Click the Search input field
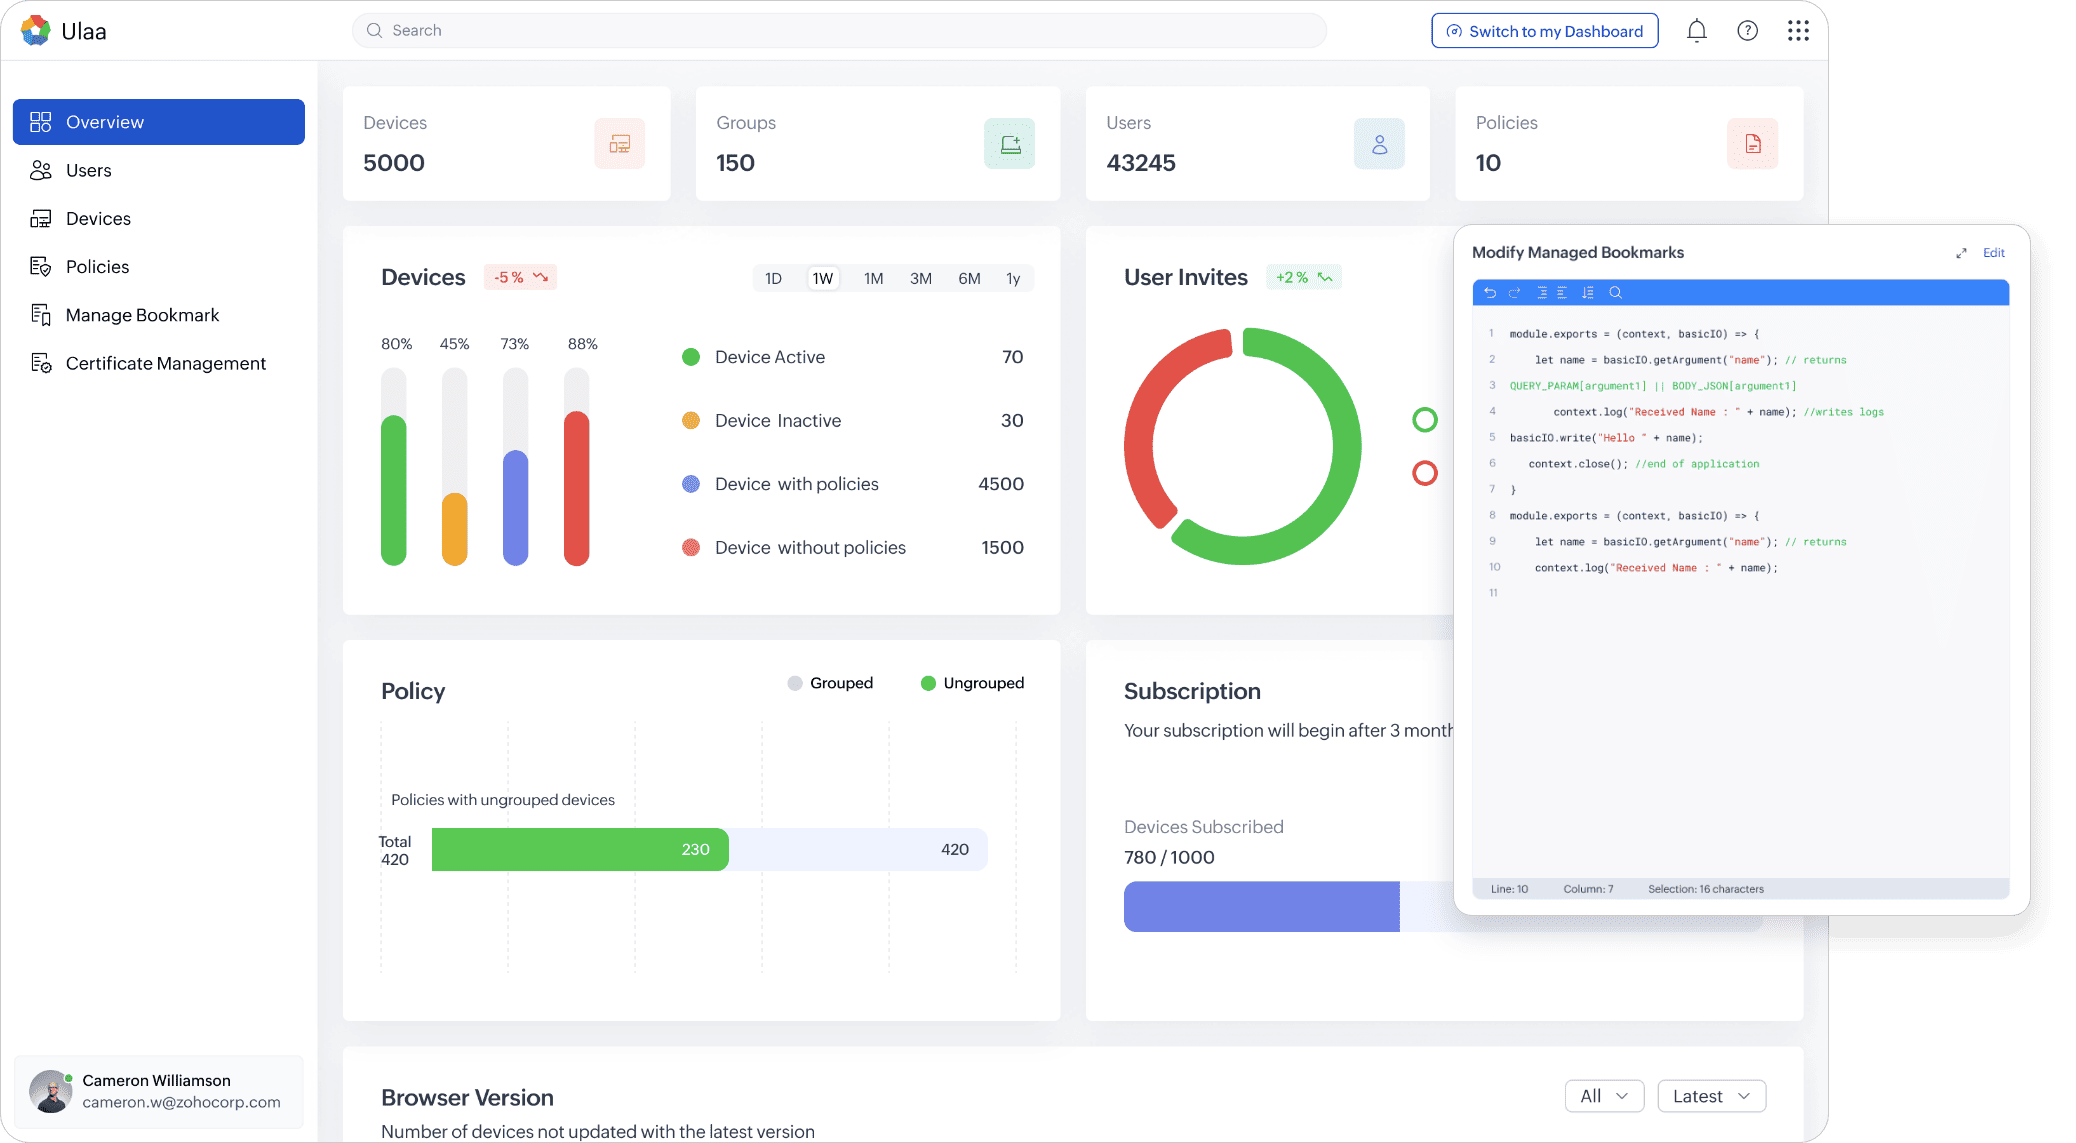 (840, 31)
